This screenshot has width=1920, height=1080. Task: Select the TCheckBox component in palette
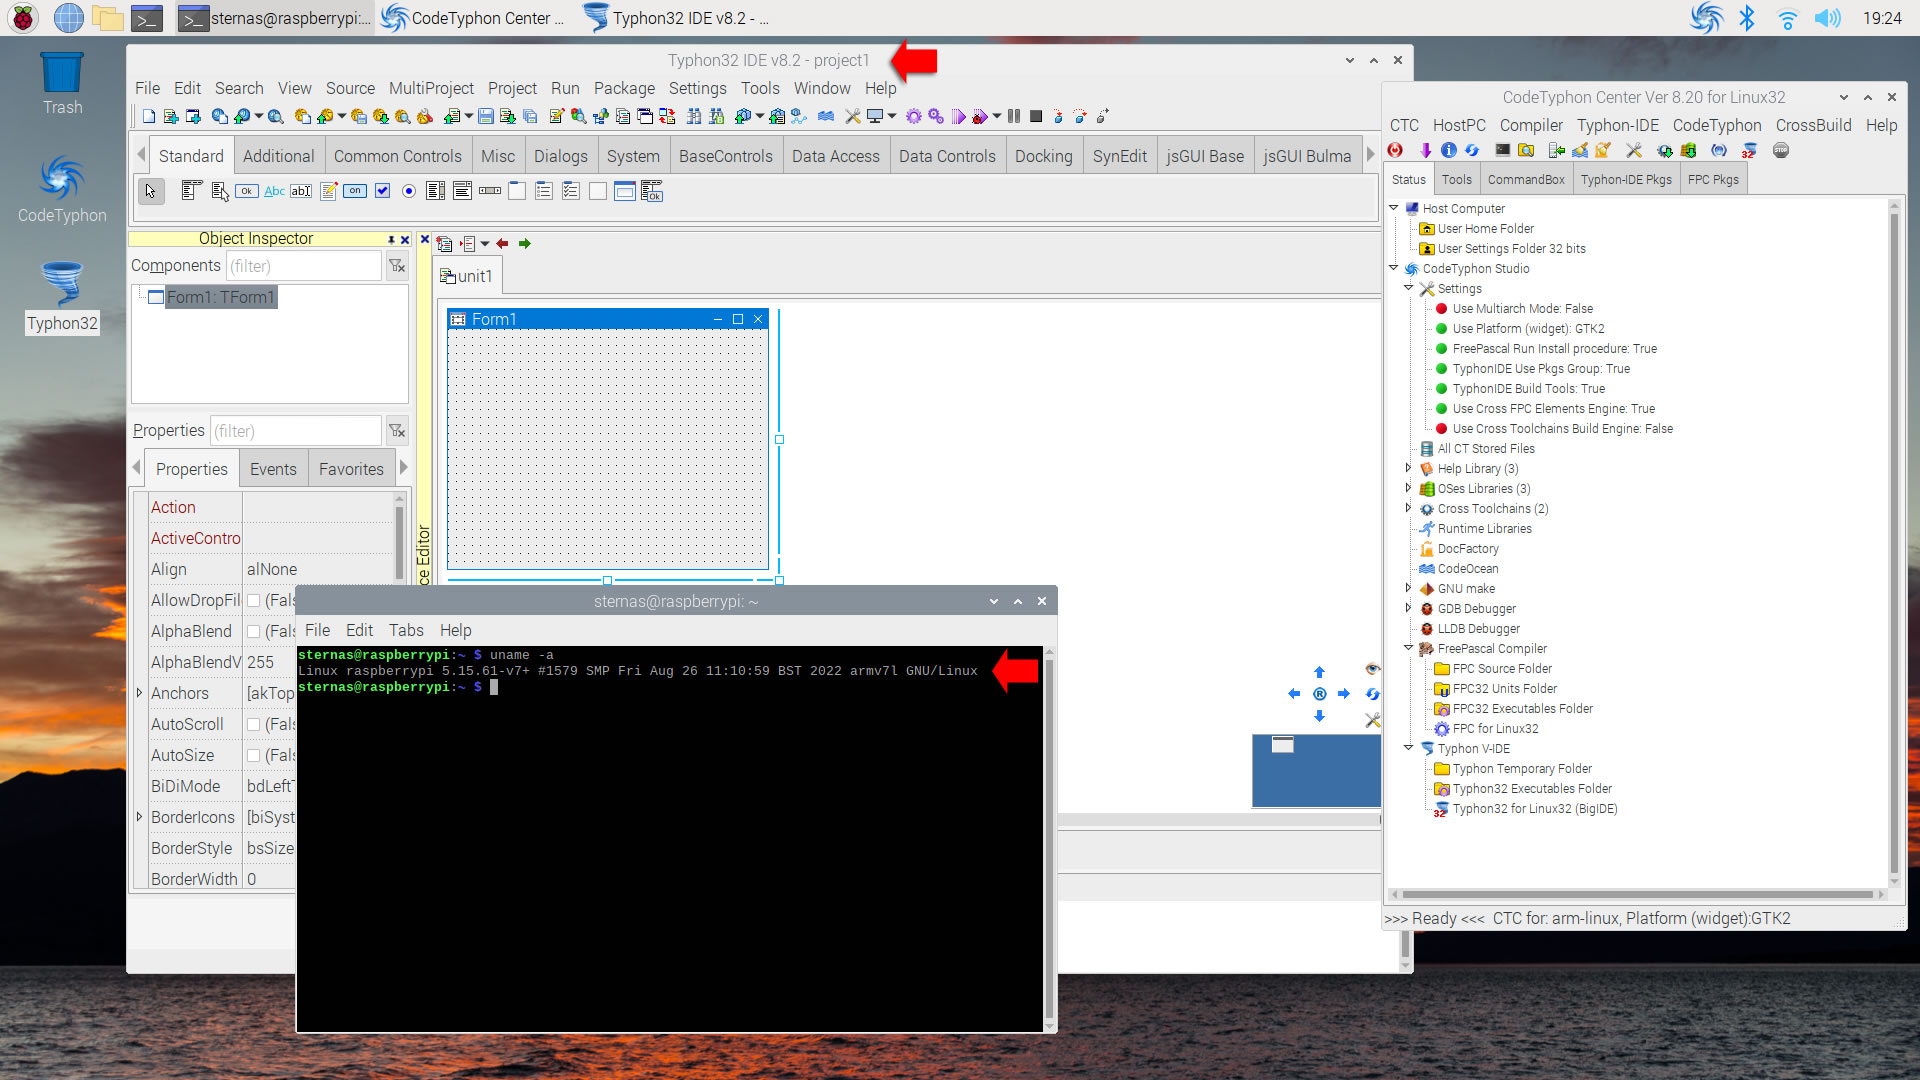tap(382, 191)
